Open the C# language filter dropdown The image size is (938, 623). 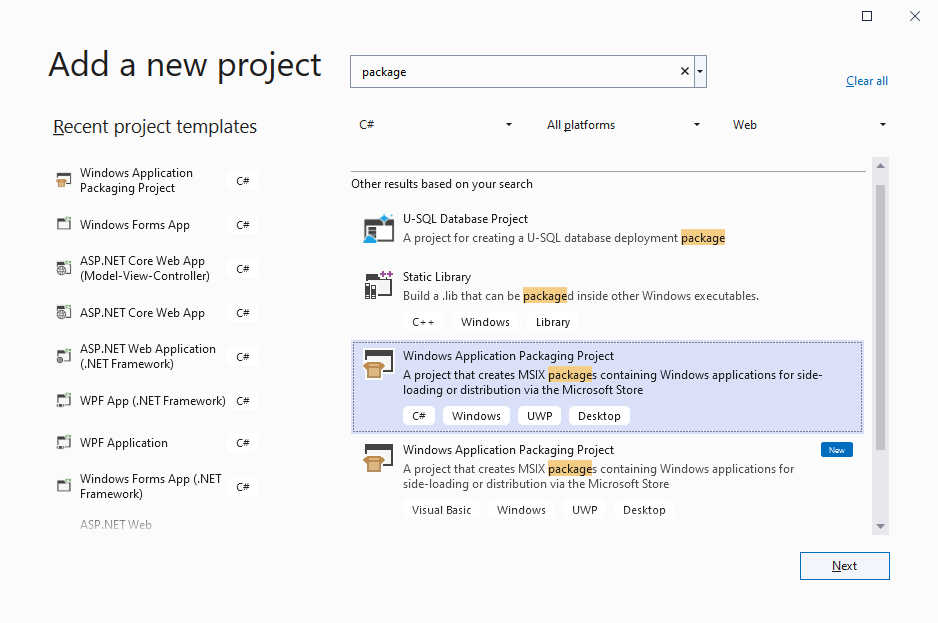(x=432, y=124)
